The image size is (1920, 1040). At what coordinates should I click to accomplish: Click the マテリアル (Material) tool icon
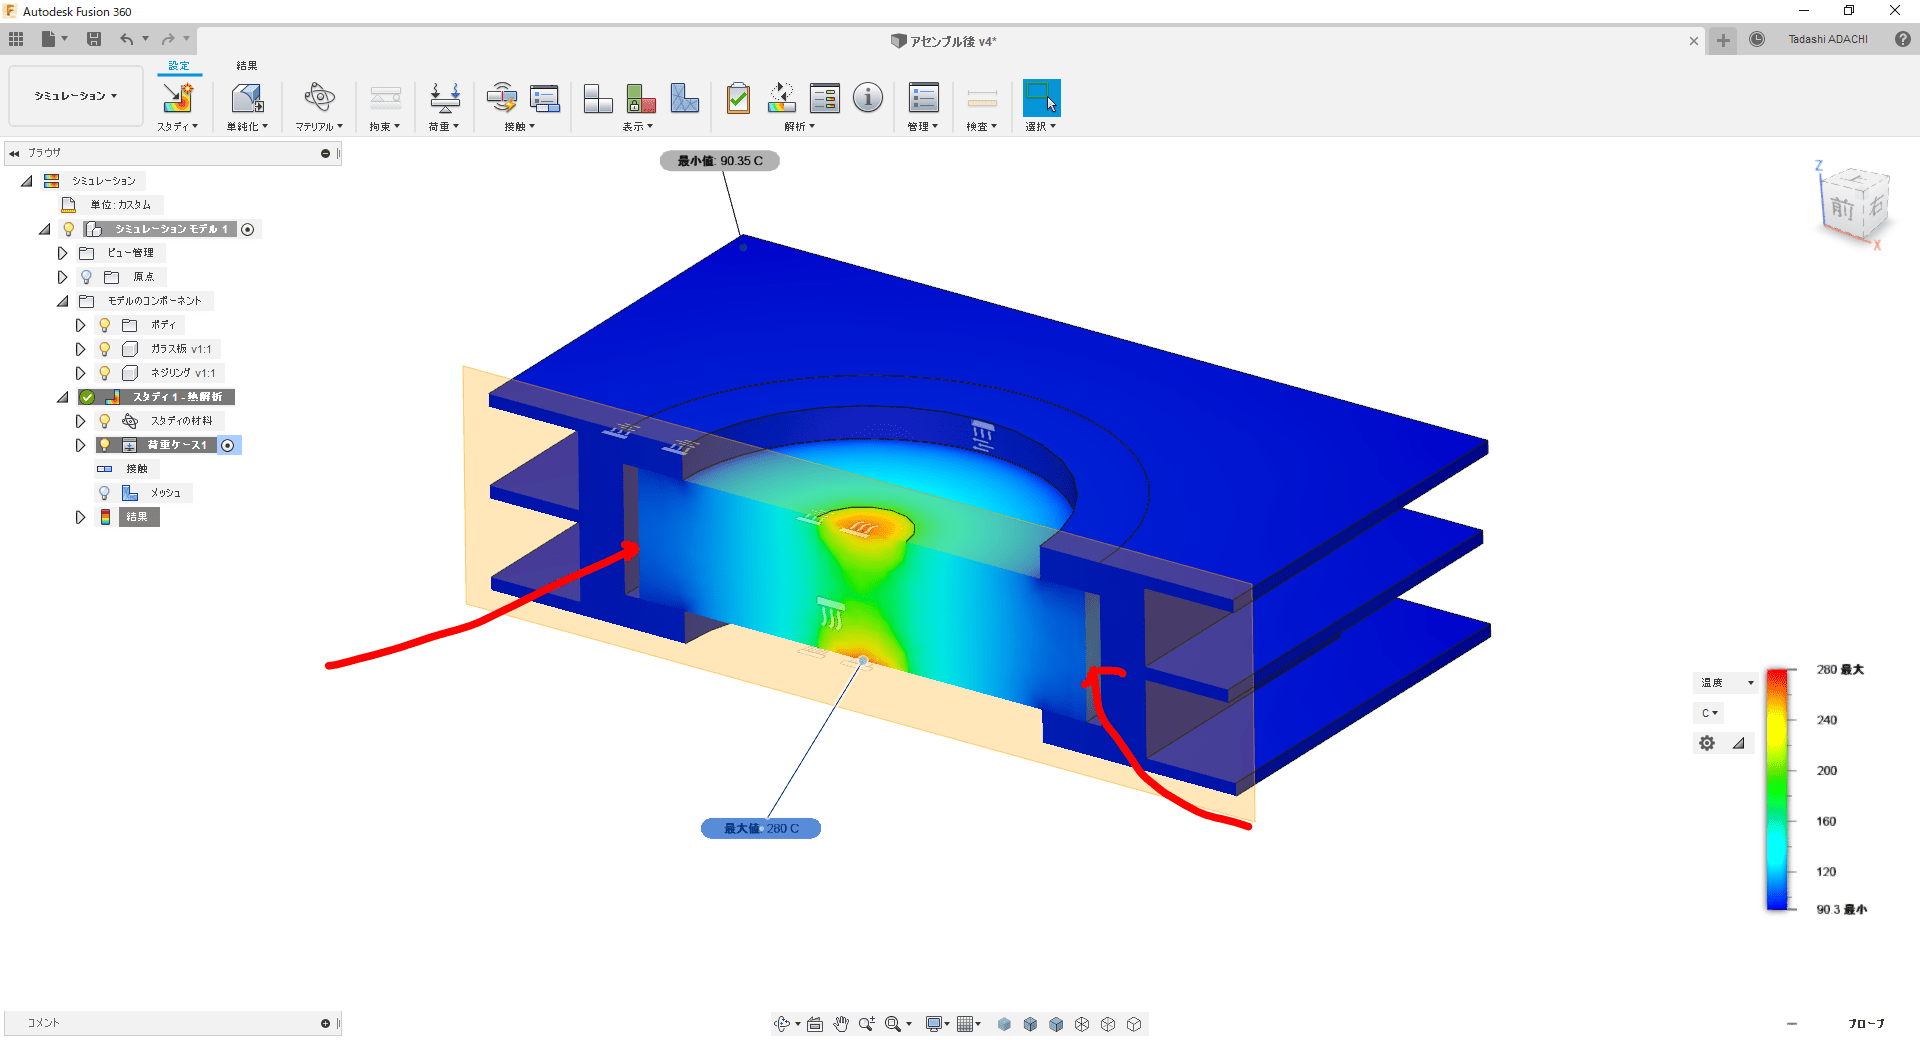(318, 100)
